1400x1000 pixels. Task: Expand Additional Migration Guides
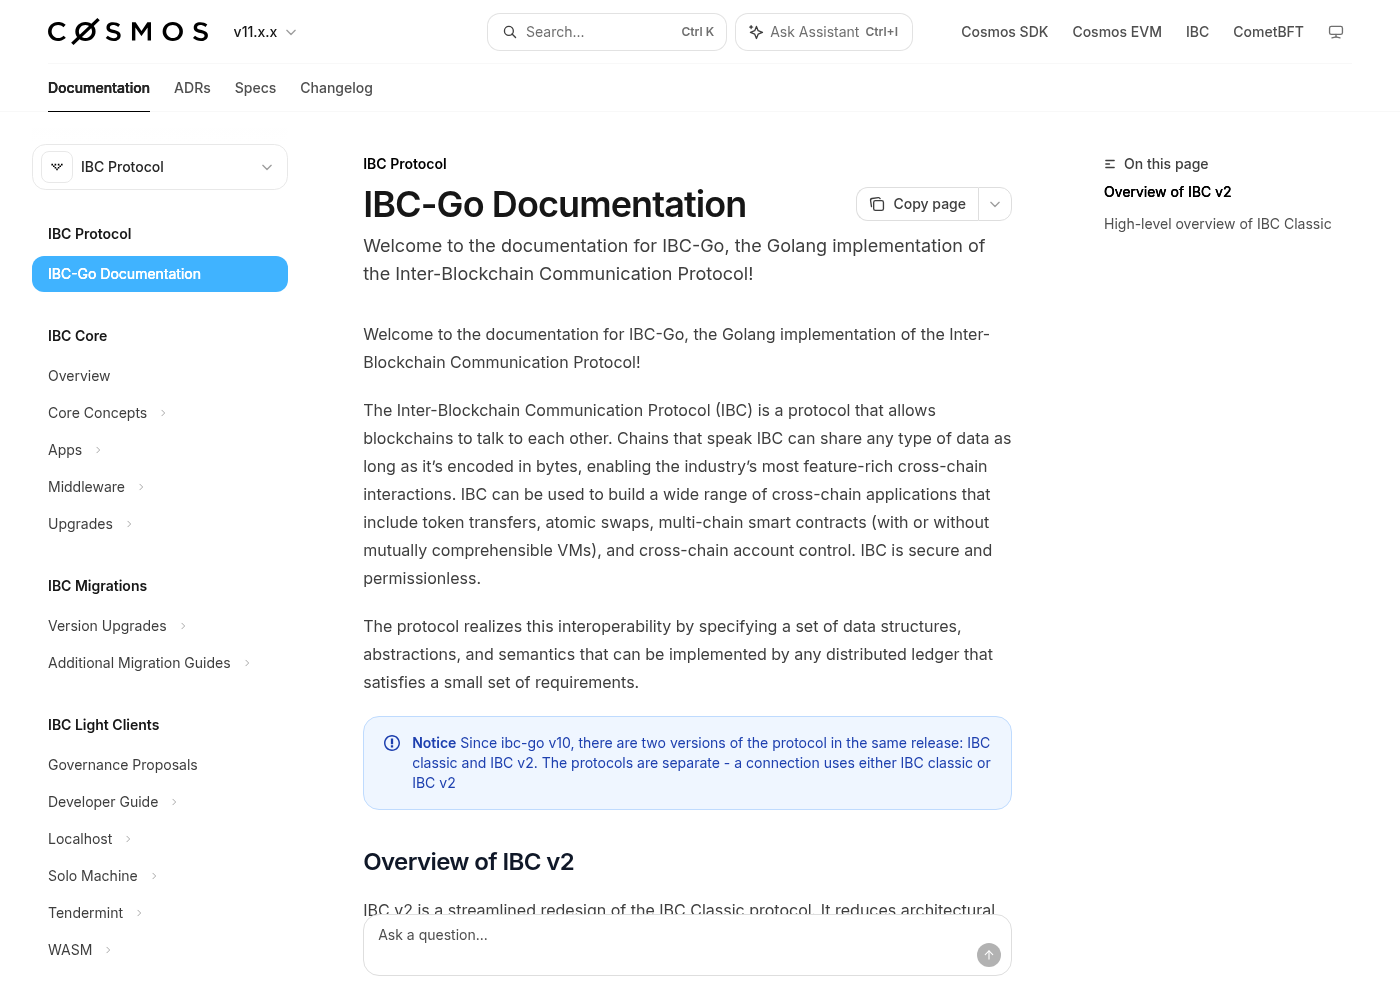(x=247, y=663)
